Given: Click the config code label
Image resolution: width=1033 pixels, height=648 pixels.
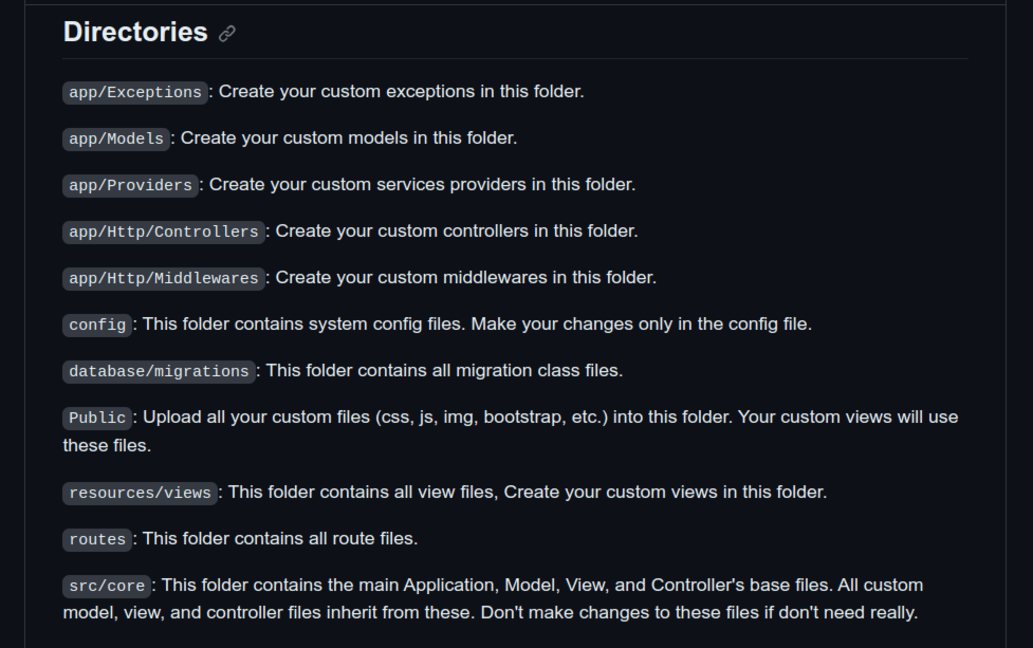Looking at the screenshot, I should click(x=98, y=325).
